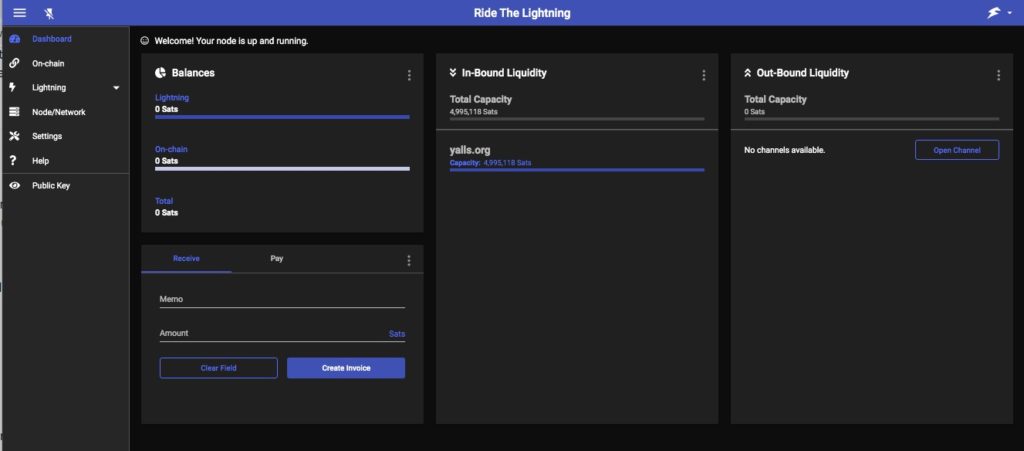Open In-Bound Liquidity card options menu
The width and height of the screenshot is (1024, 451).
703,76
